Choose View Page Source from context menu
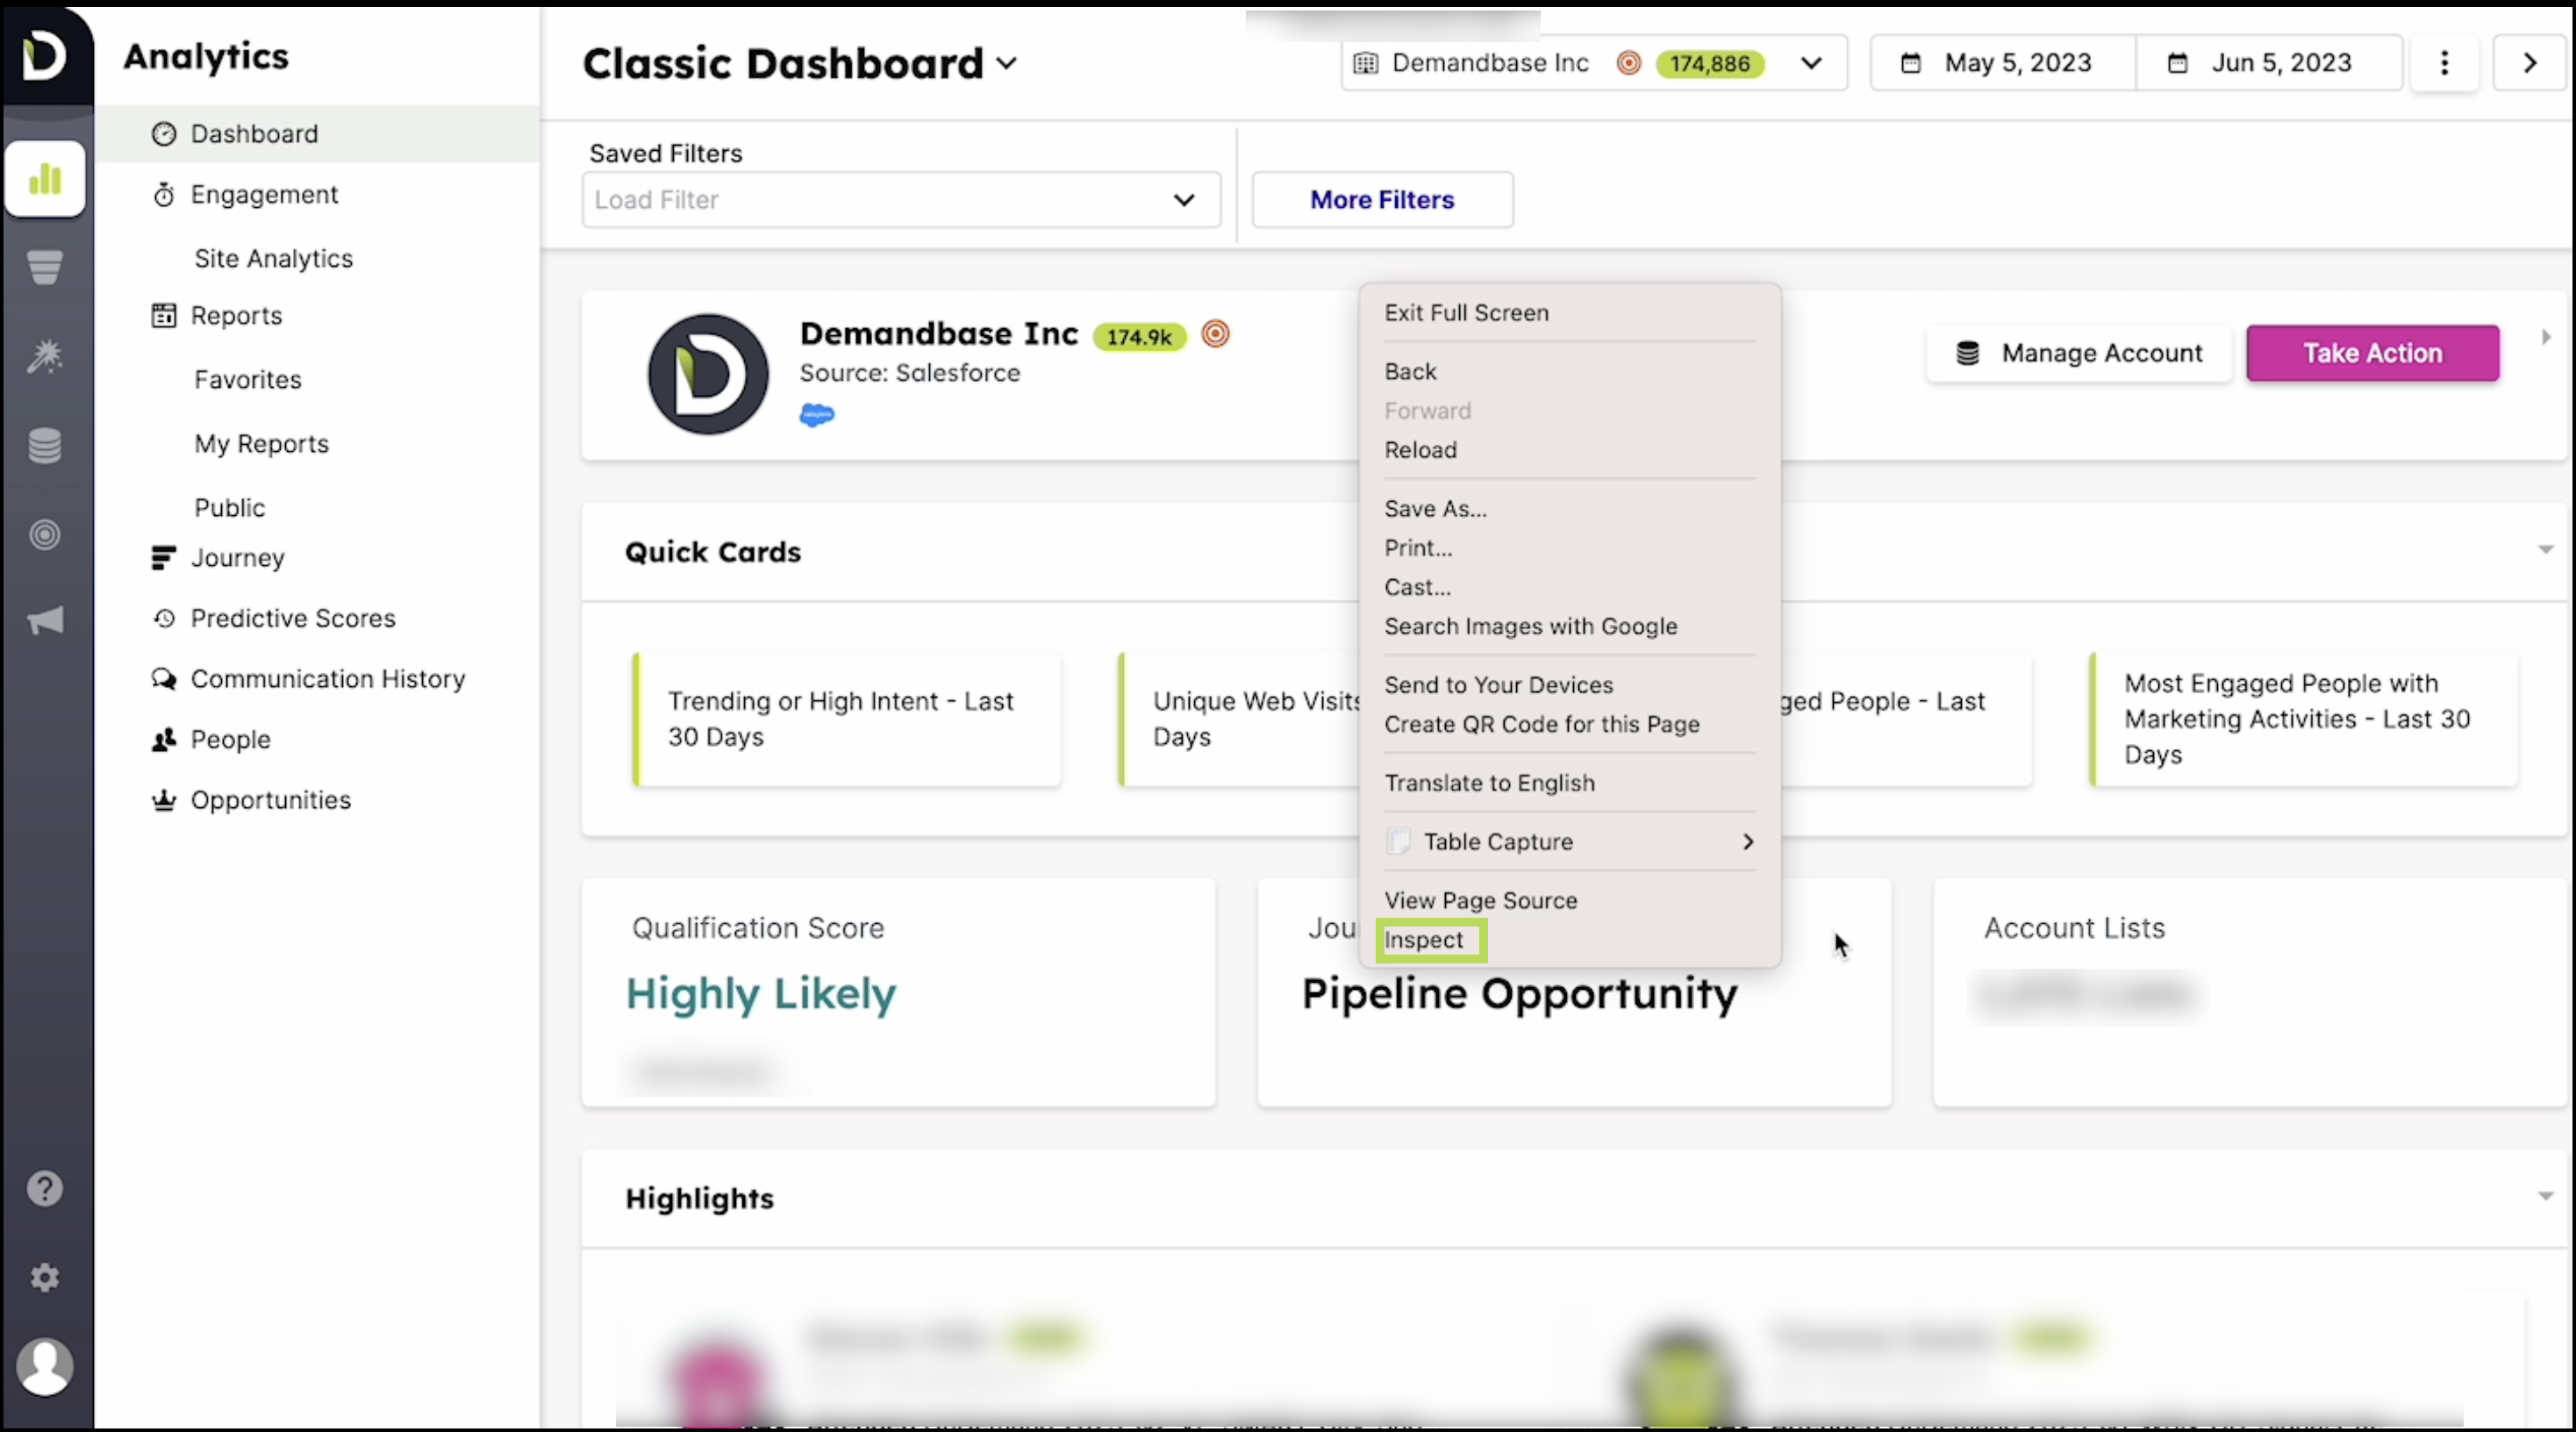Image resolution: width=2576 pixels, height=1432 pixels. 1480,900
